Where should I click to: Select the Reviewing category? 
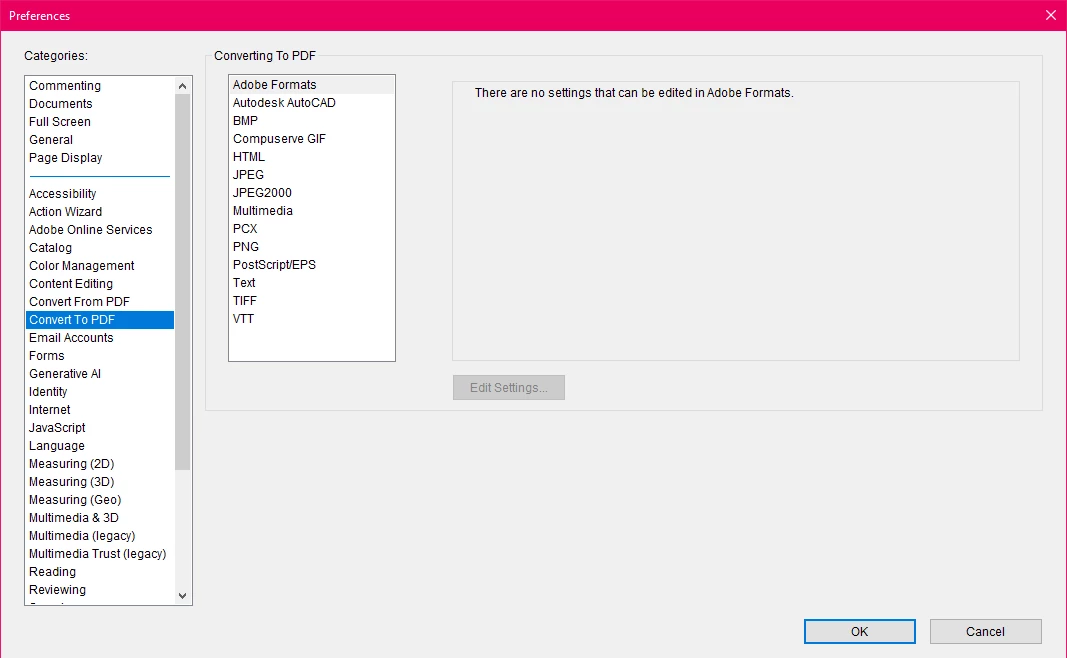[100, 591]
